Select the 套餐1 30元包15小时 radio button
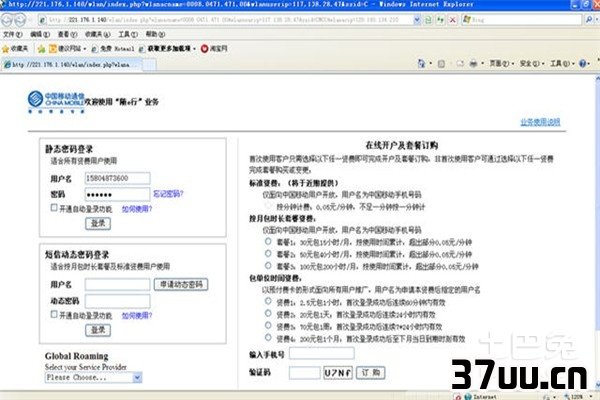 pyautogui.click(x=268, y=242)
